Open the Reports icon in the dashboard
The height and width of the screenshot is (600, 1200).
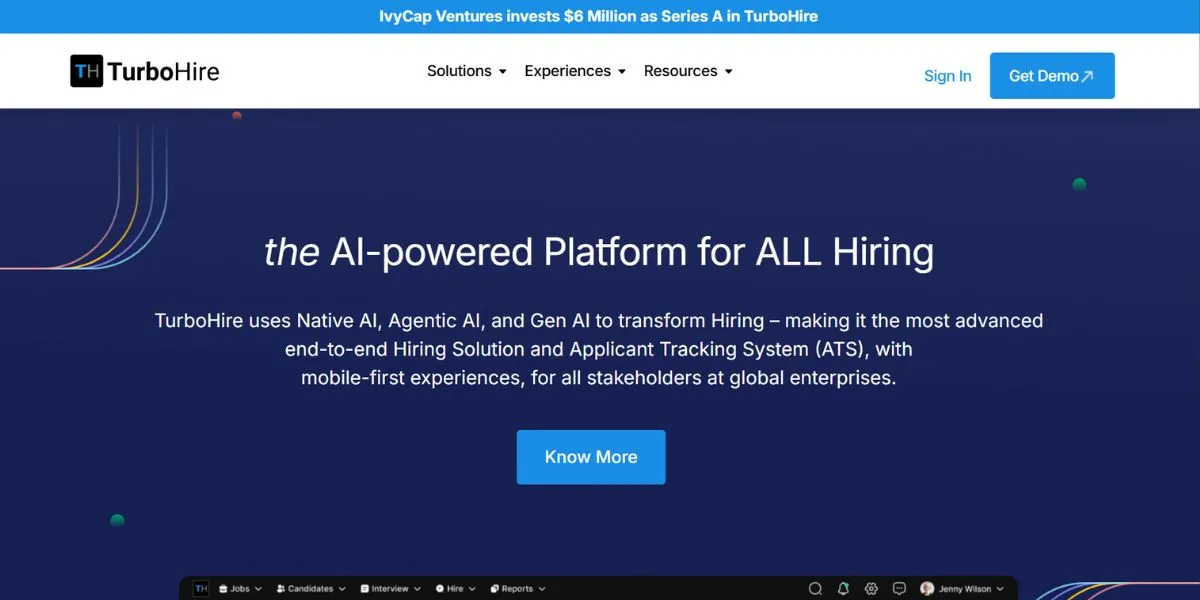(x=495, y=588)
